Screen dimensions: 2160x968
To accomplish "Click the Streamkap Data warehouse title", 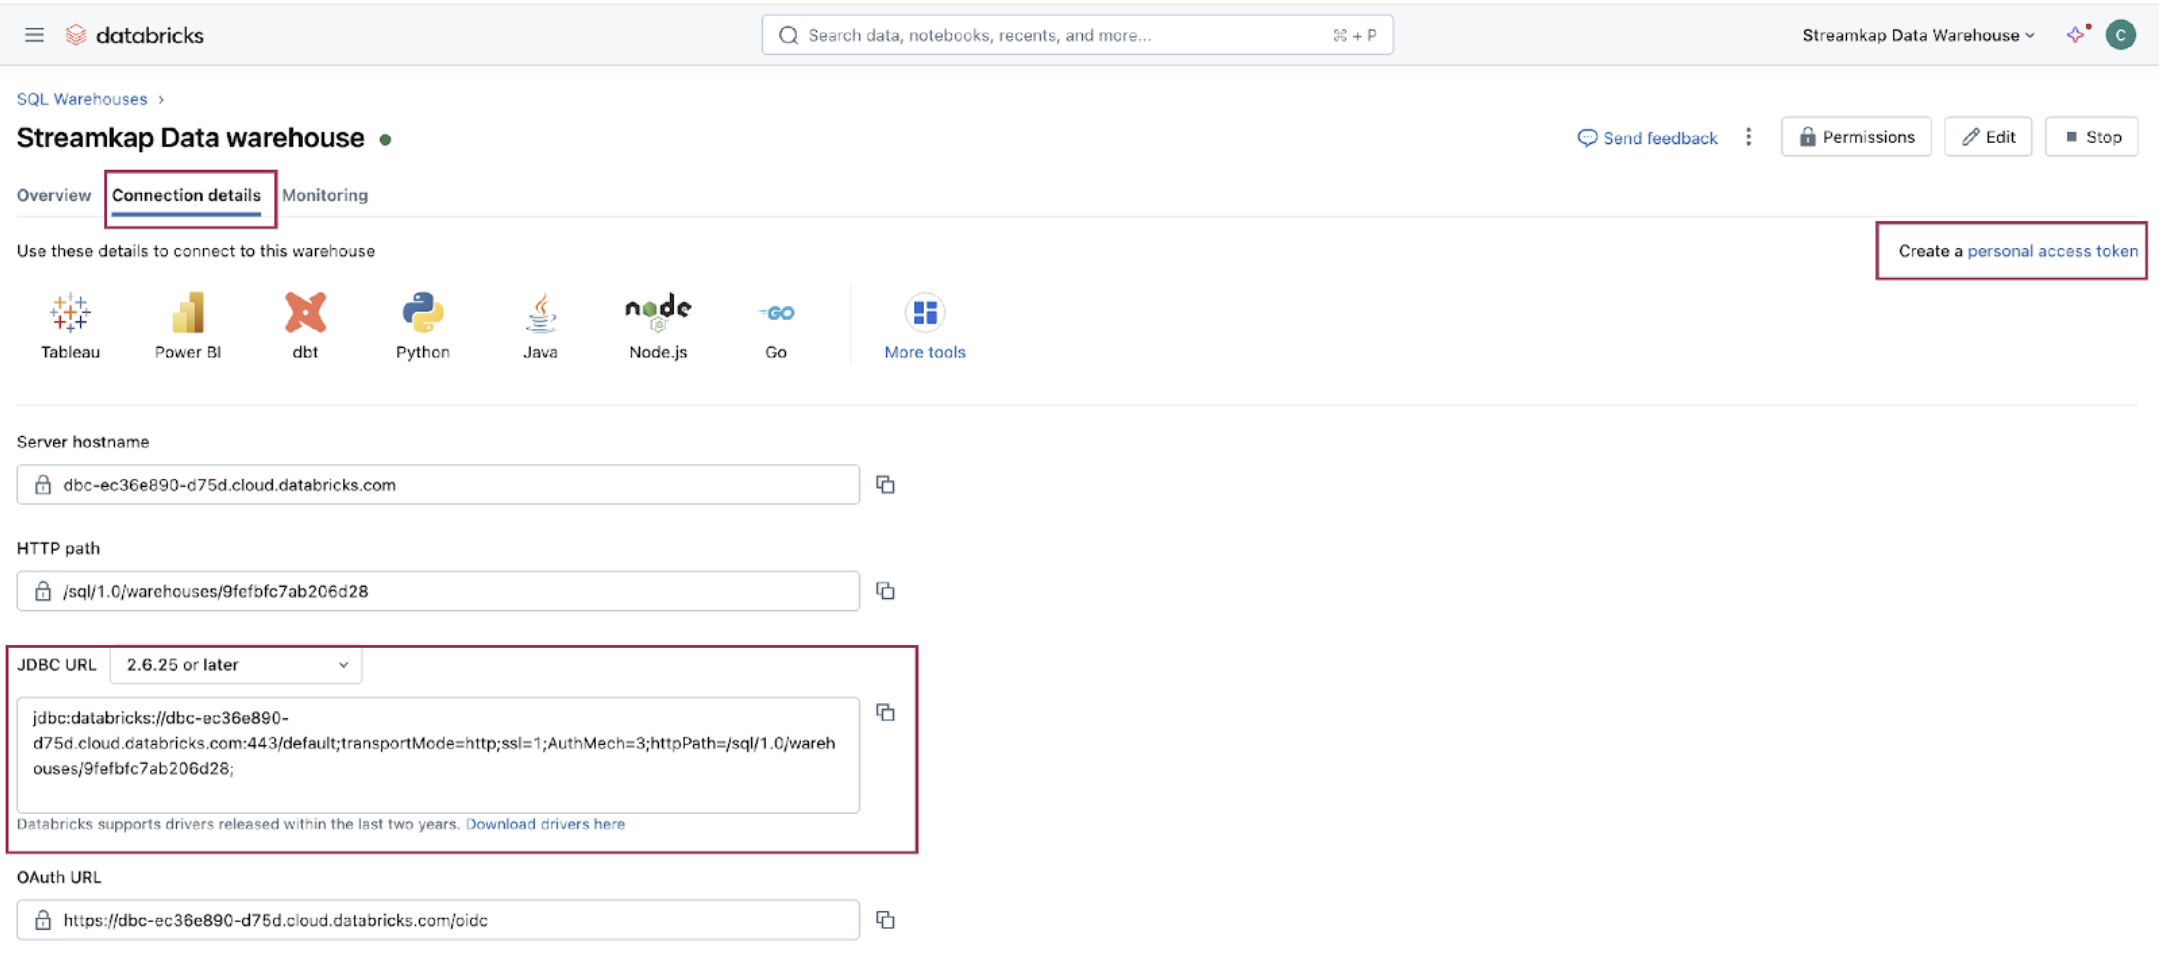I will (x=190, y=138).
